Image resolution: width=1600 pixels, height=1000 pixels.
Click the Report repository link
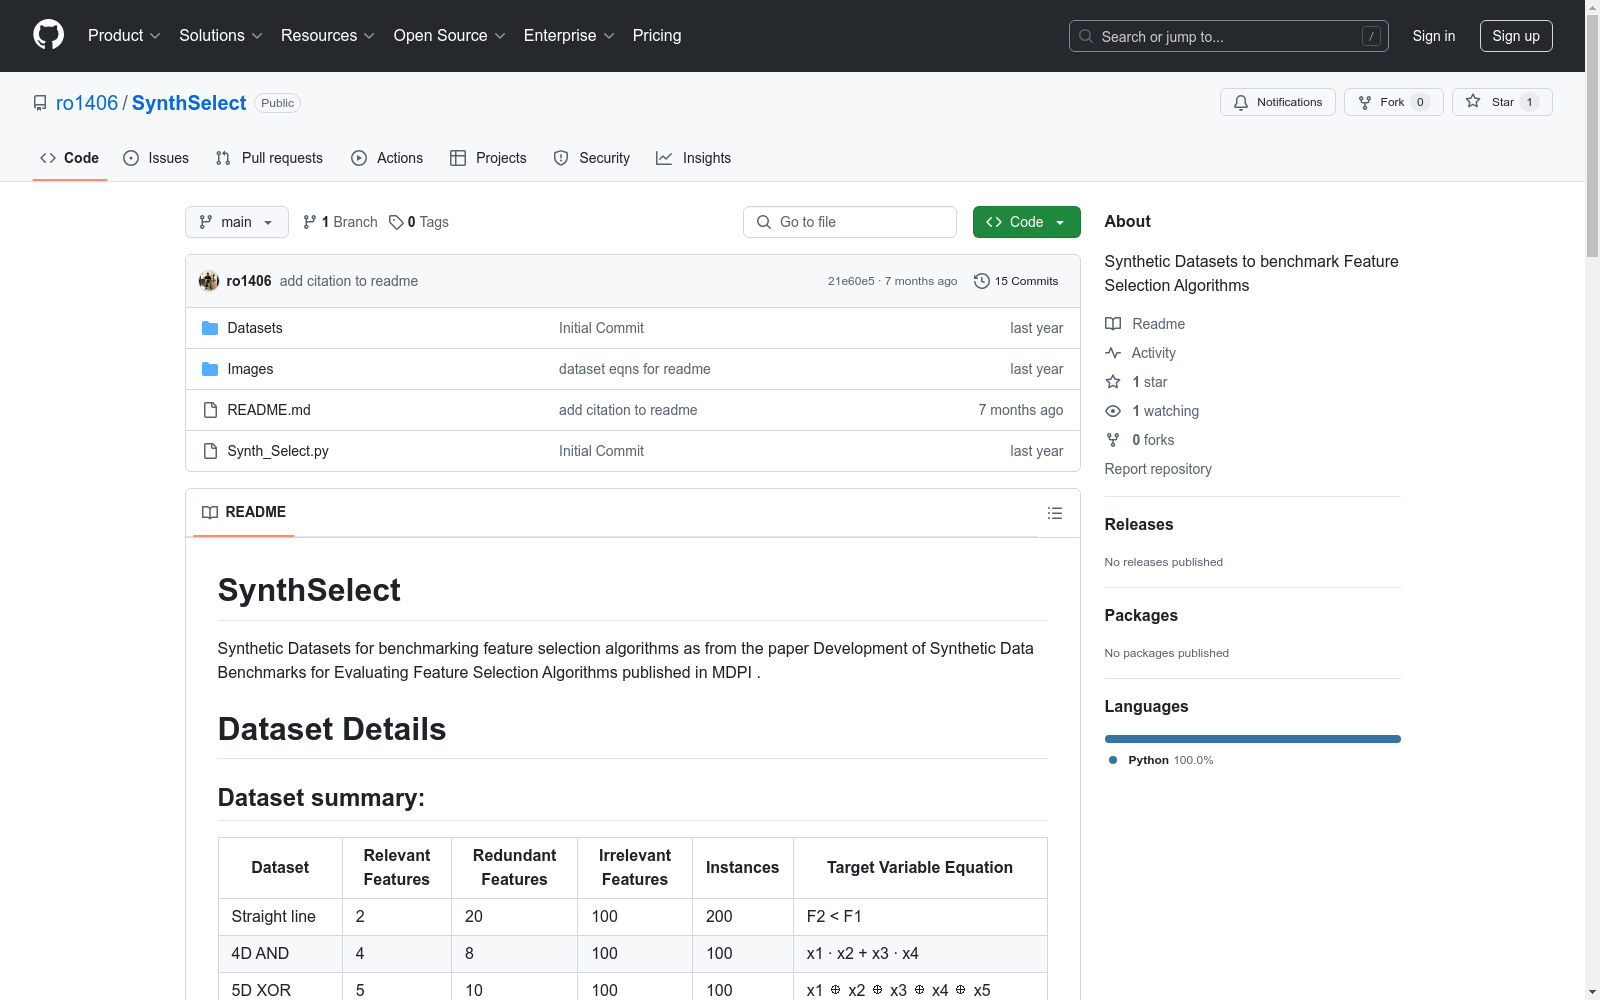pyautogui.click(x=1158, y=469)
